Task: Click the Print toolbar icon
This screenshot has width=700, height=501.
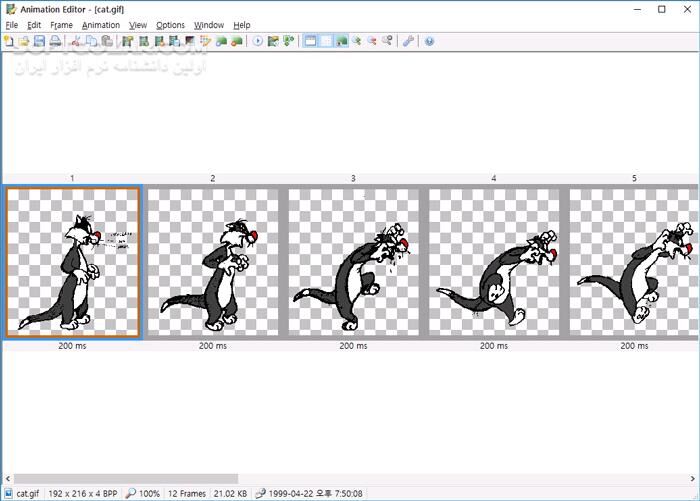Action: 55,41
